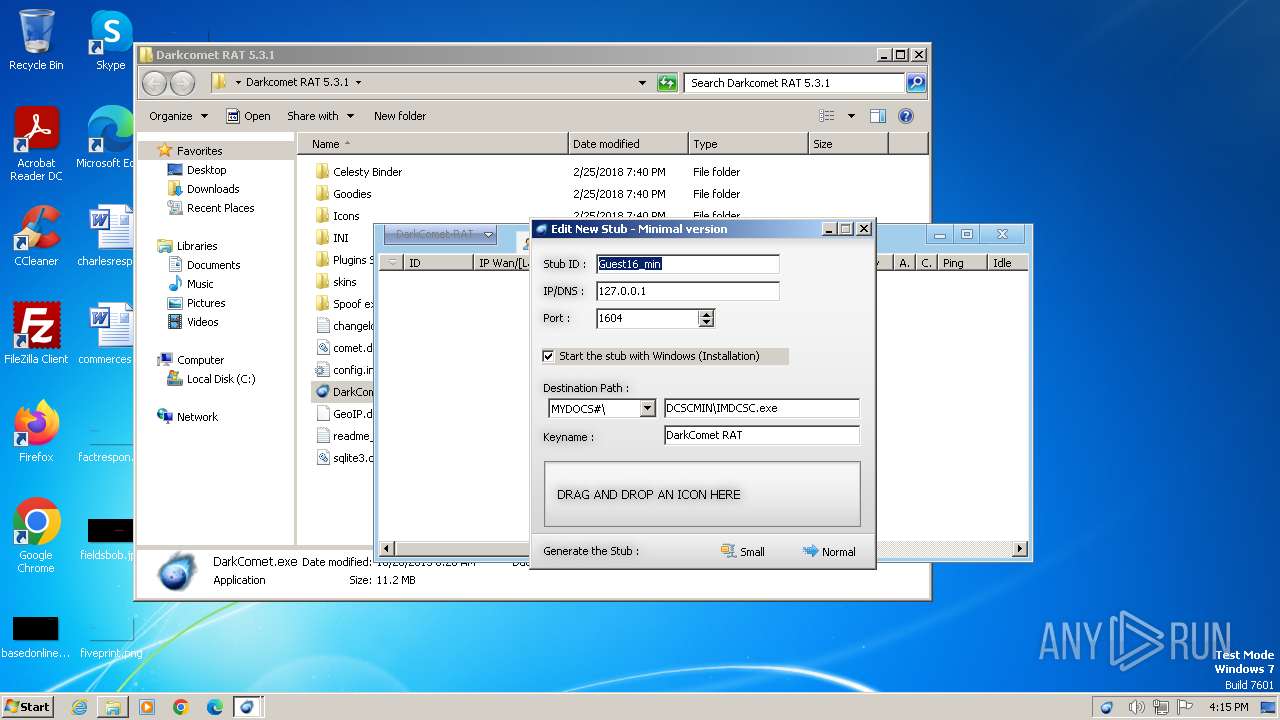Click the Ping column header in DarkComet
This screenshot has height=720, width=1280.
962,263
